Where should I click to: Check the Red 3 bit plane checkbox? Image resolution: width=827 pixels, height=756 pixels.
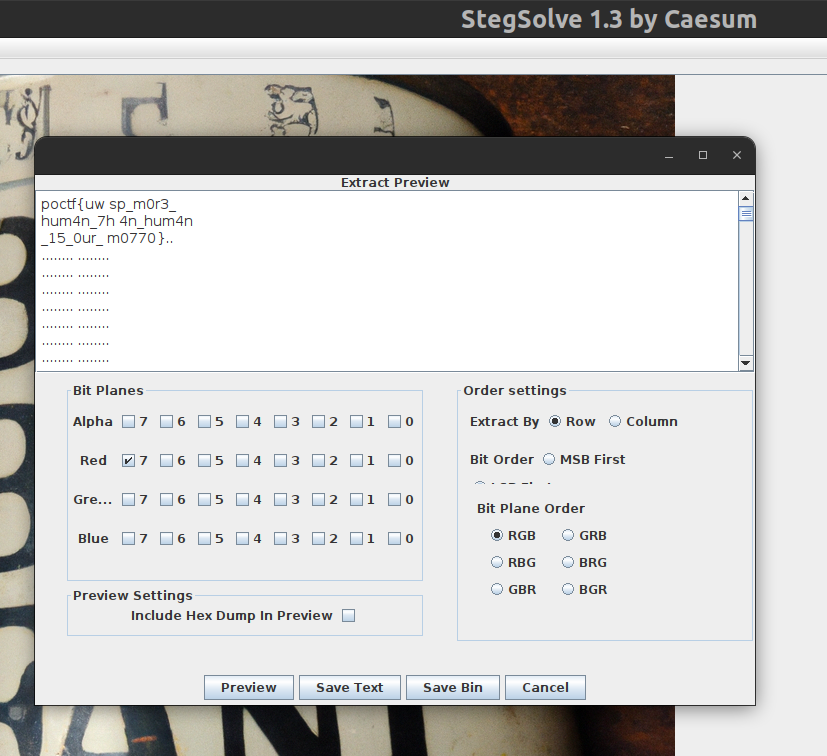click(x=280, y=461)
